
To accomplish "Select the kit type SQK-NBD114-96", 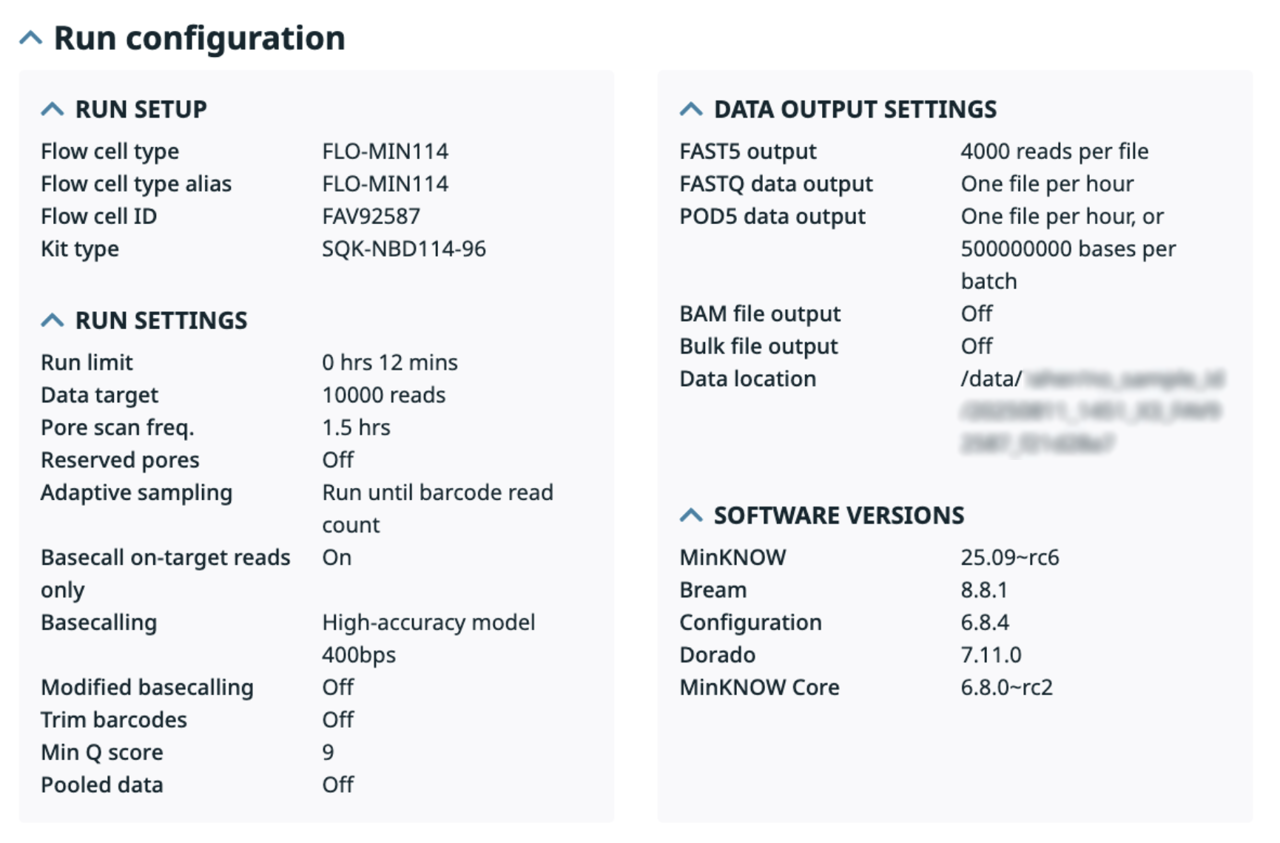I will pyautogui.click(x=403, y=248).
